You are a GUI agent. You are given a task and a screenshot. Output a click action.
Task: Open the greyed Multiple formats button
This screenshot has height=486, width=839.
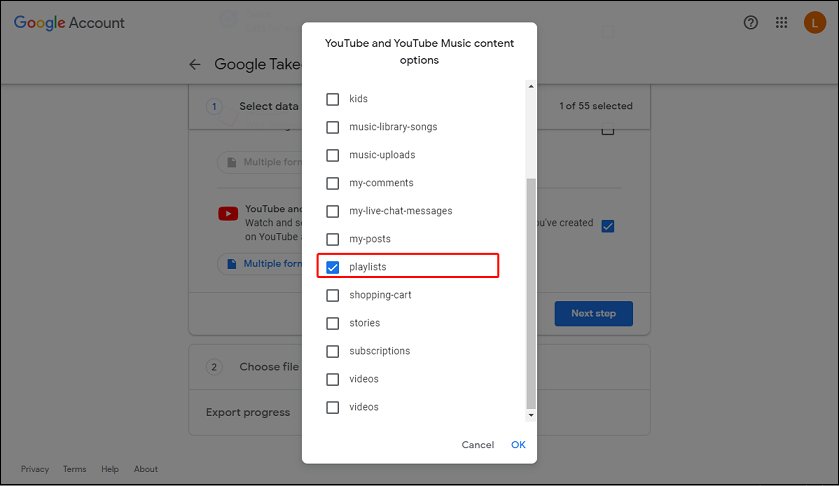[x=261, y=162]
